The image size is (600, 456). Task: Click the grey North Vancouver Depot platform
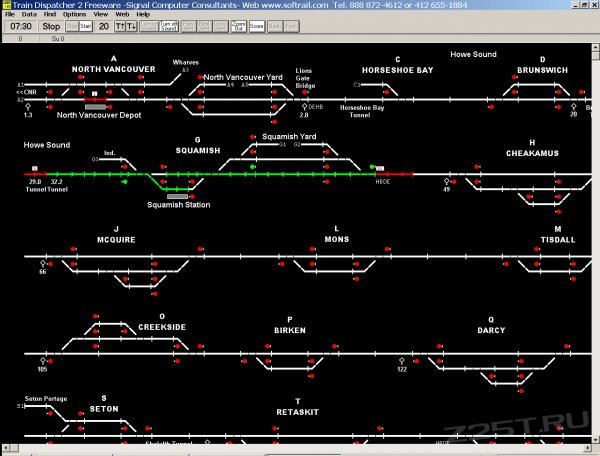click(x=97, y=107)
